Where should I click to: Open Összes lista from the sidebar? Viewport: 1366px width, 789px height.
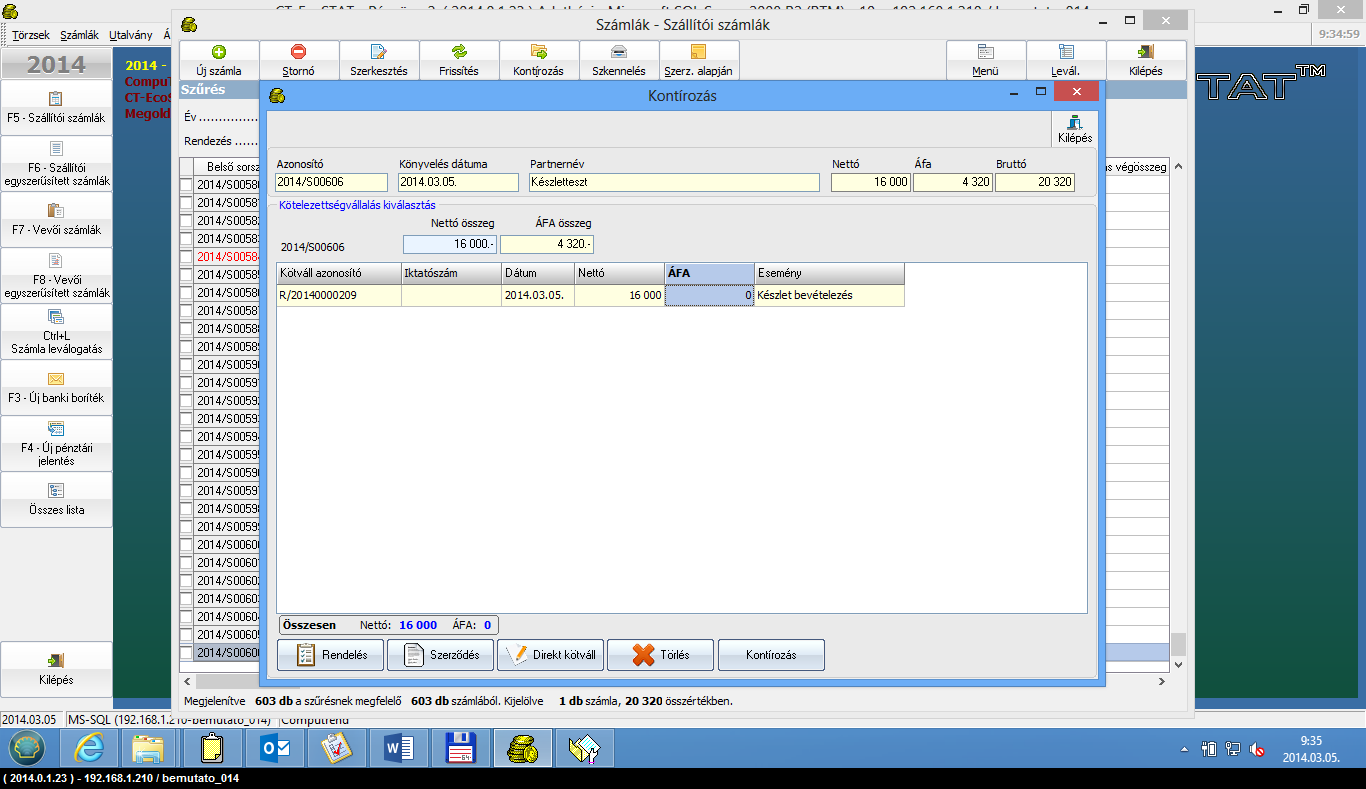[56, 500]
